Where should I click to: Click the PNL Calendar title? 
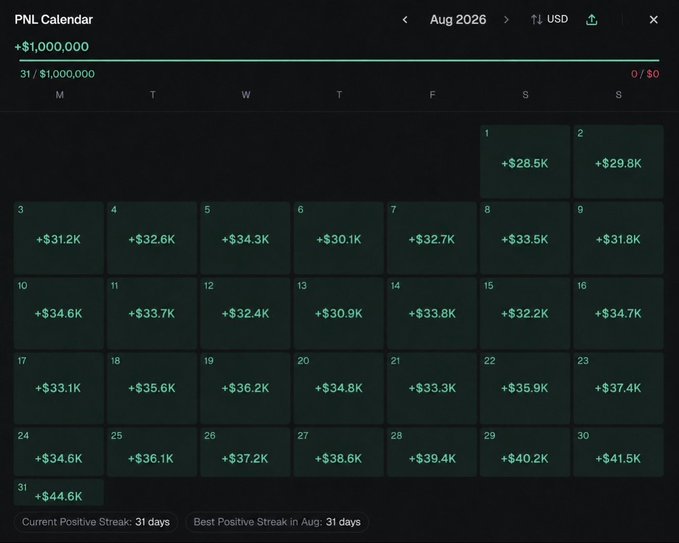pyautogui.click(x=54, y=19)
